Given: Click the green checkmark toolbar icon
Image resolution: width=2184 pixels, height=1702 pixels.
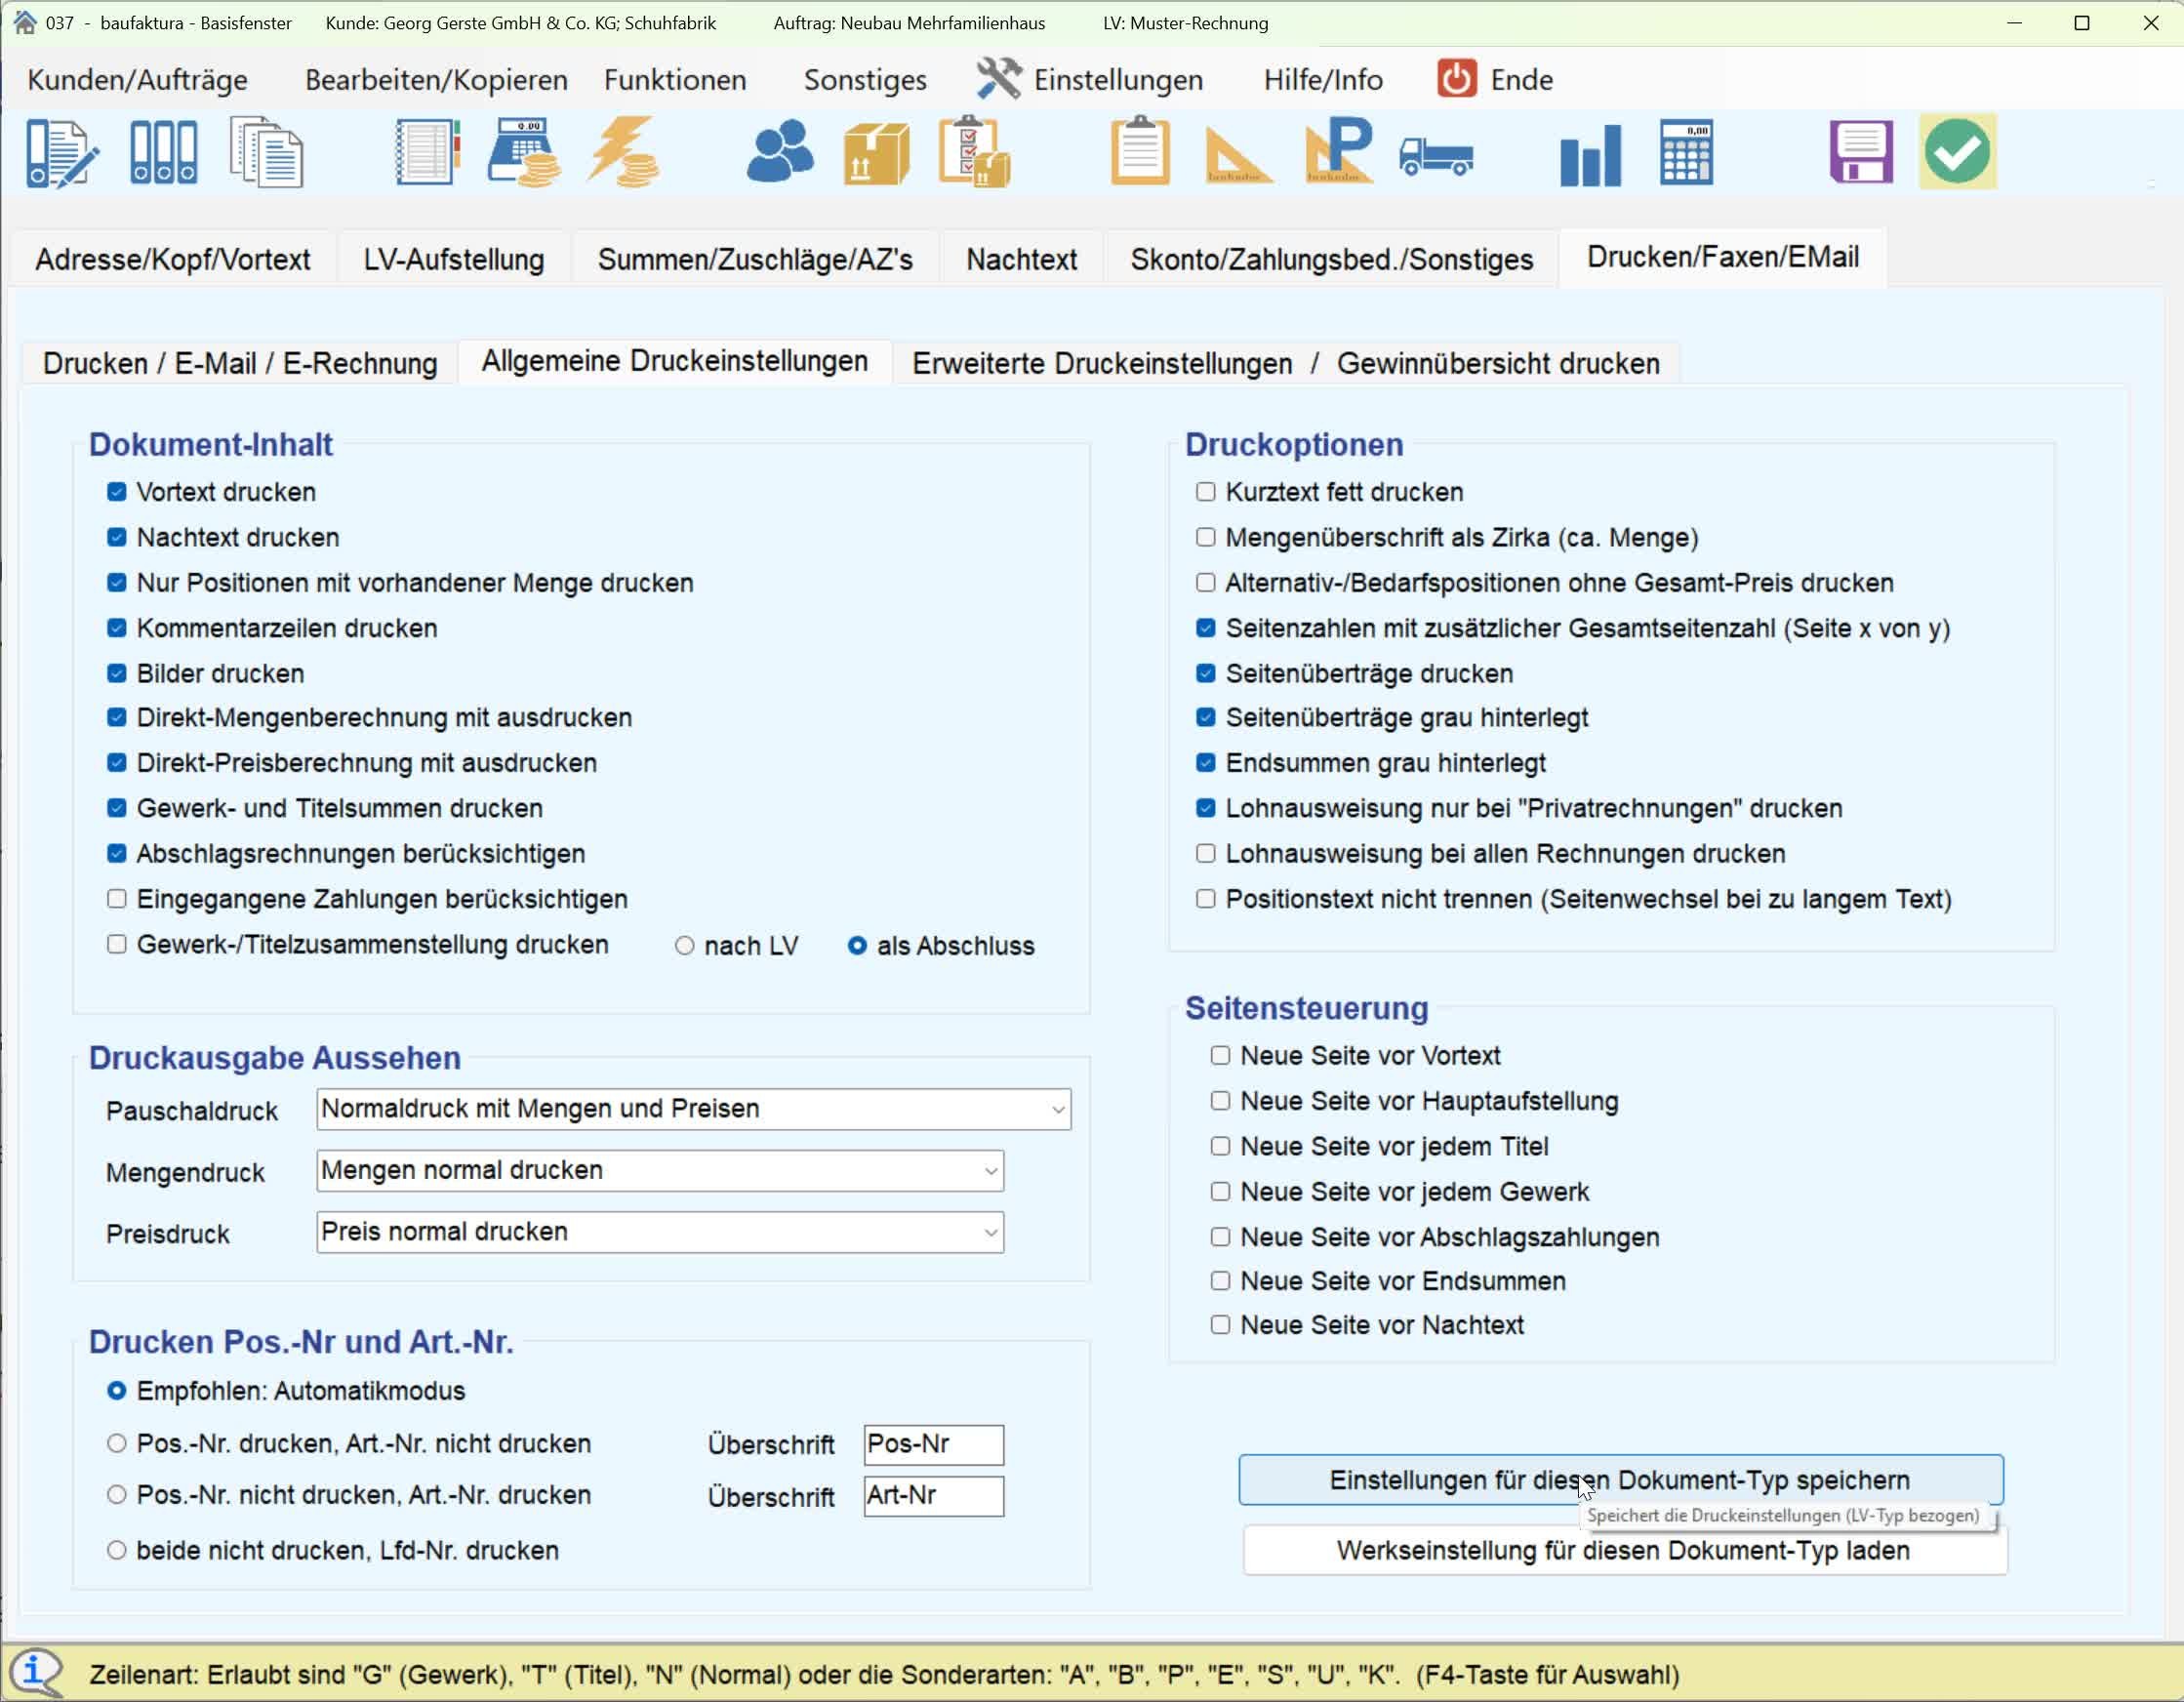Looking at the screenshot, I should (x=1957, y=152).
